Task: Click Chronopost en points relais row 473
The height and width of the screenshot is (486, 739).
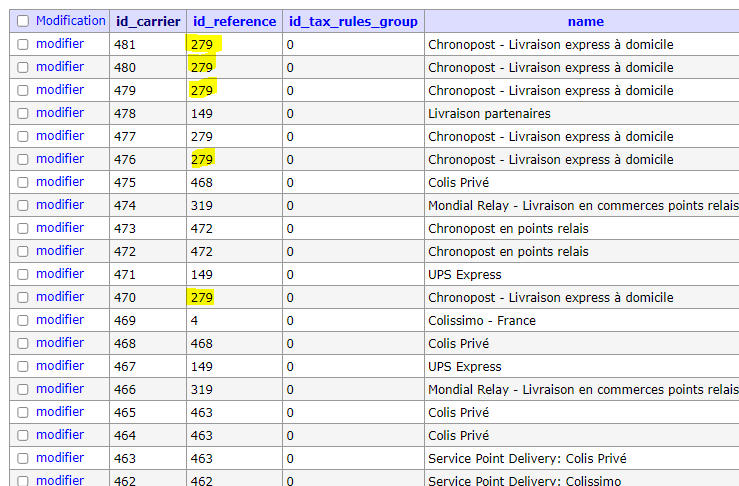Action: pyautogui.click(x=508, y=229)
